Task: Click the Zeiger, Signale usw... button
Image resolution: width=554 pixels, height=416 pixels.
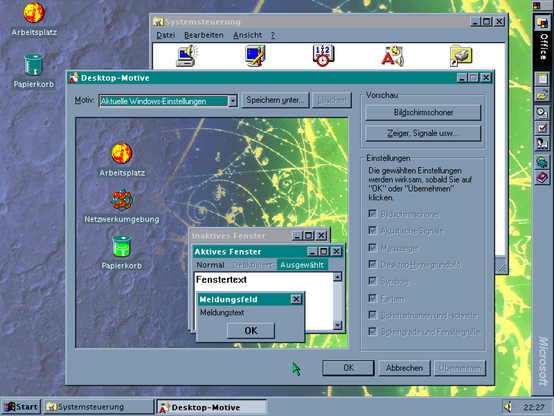Action: point(423,133)
